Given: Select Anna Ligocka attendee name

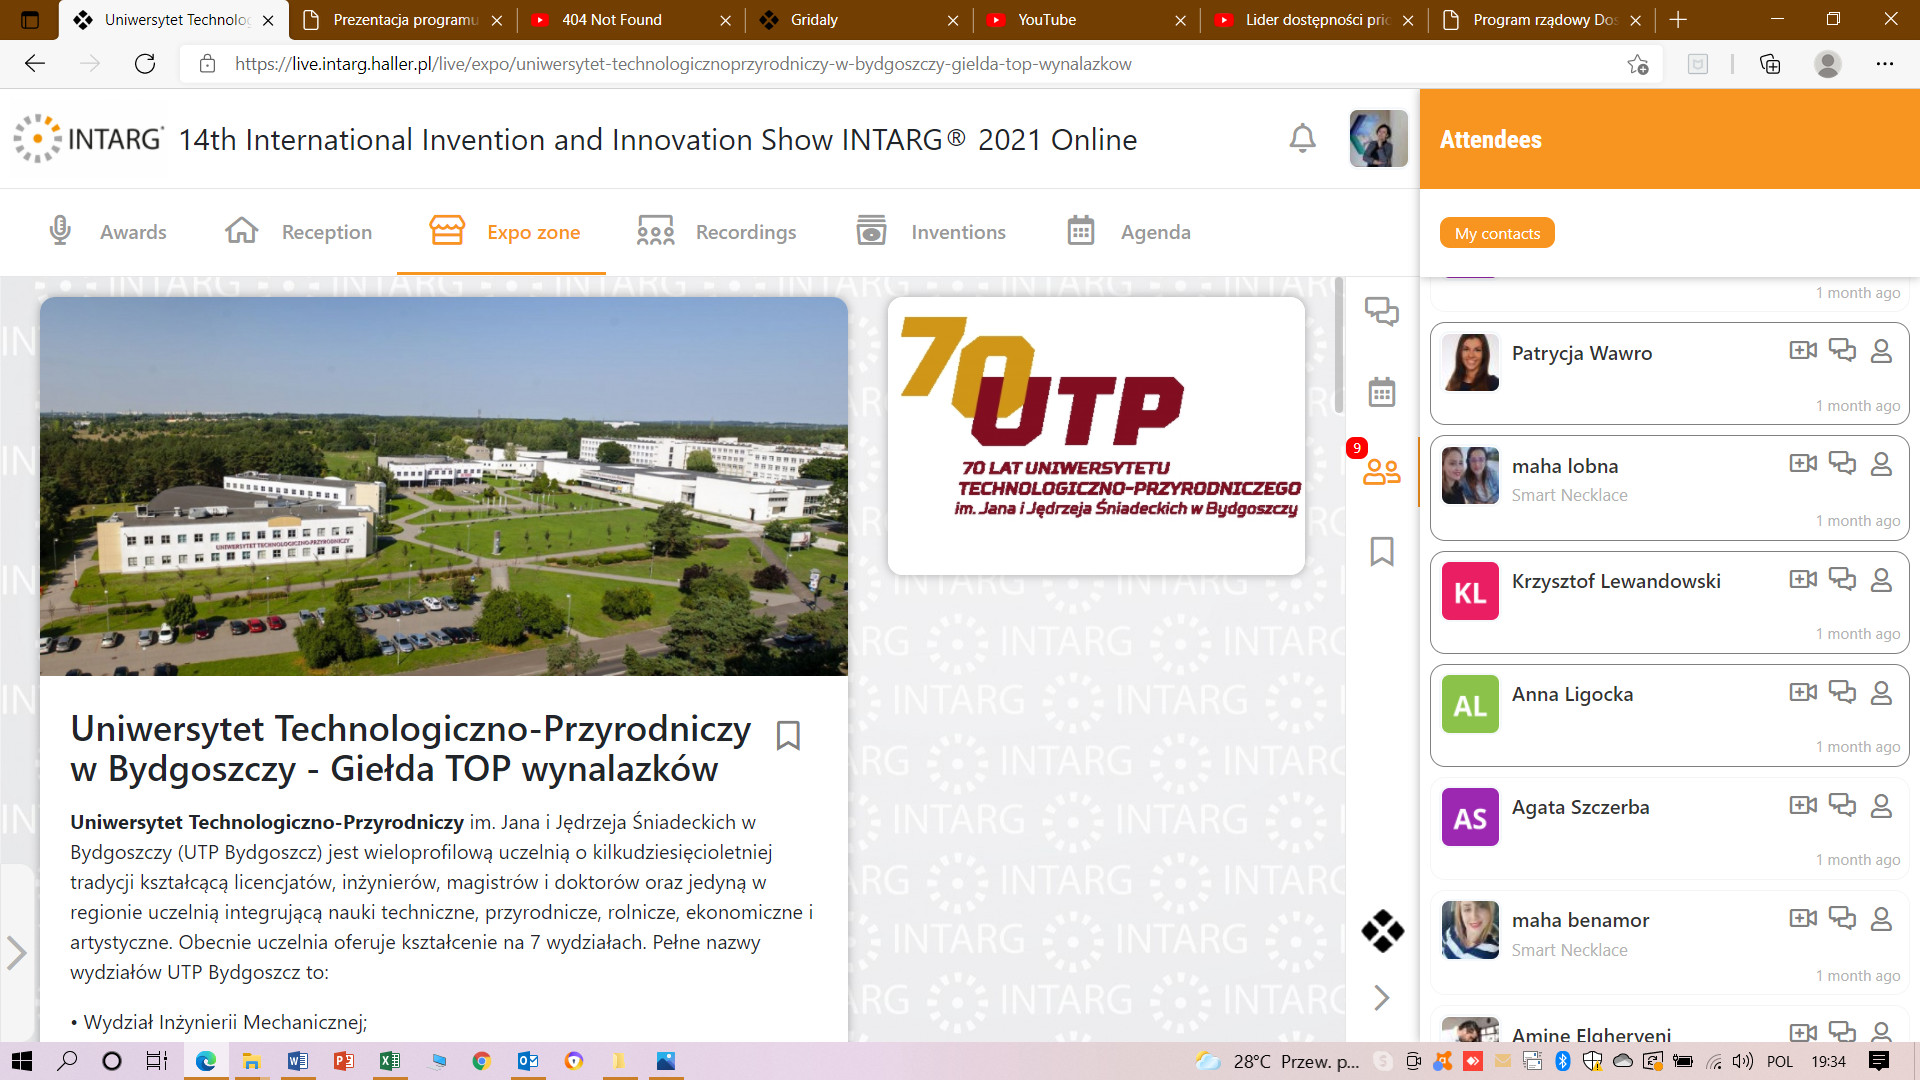Looking at the screenshot, I should coord(1572,694).
